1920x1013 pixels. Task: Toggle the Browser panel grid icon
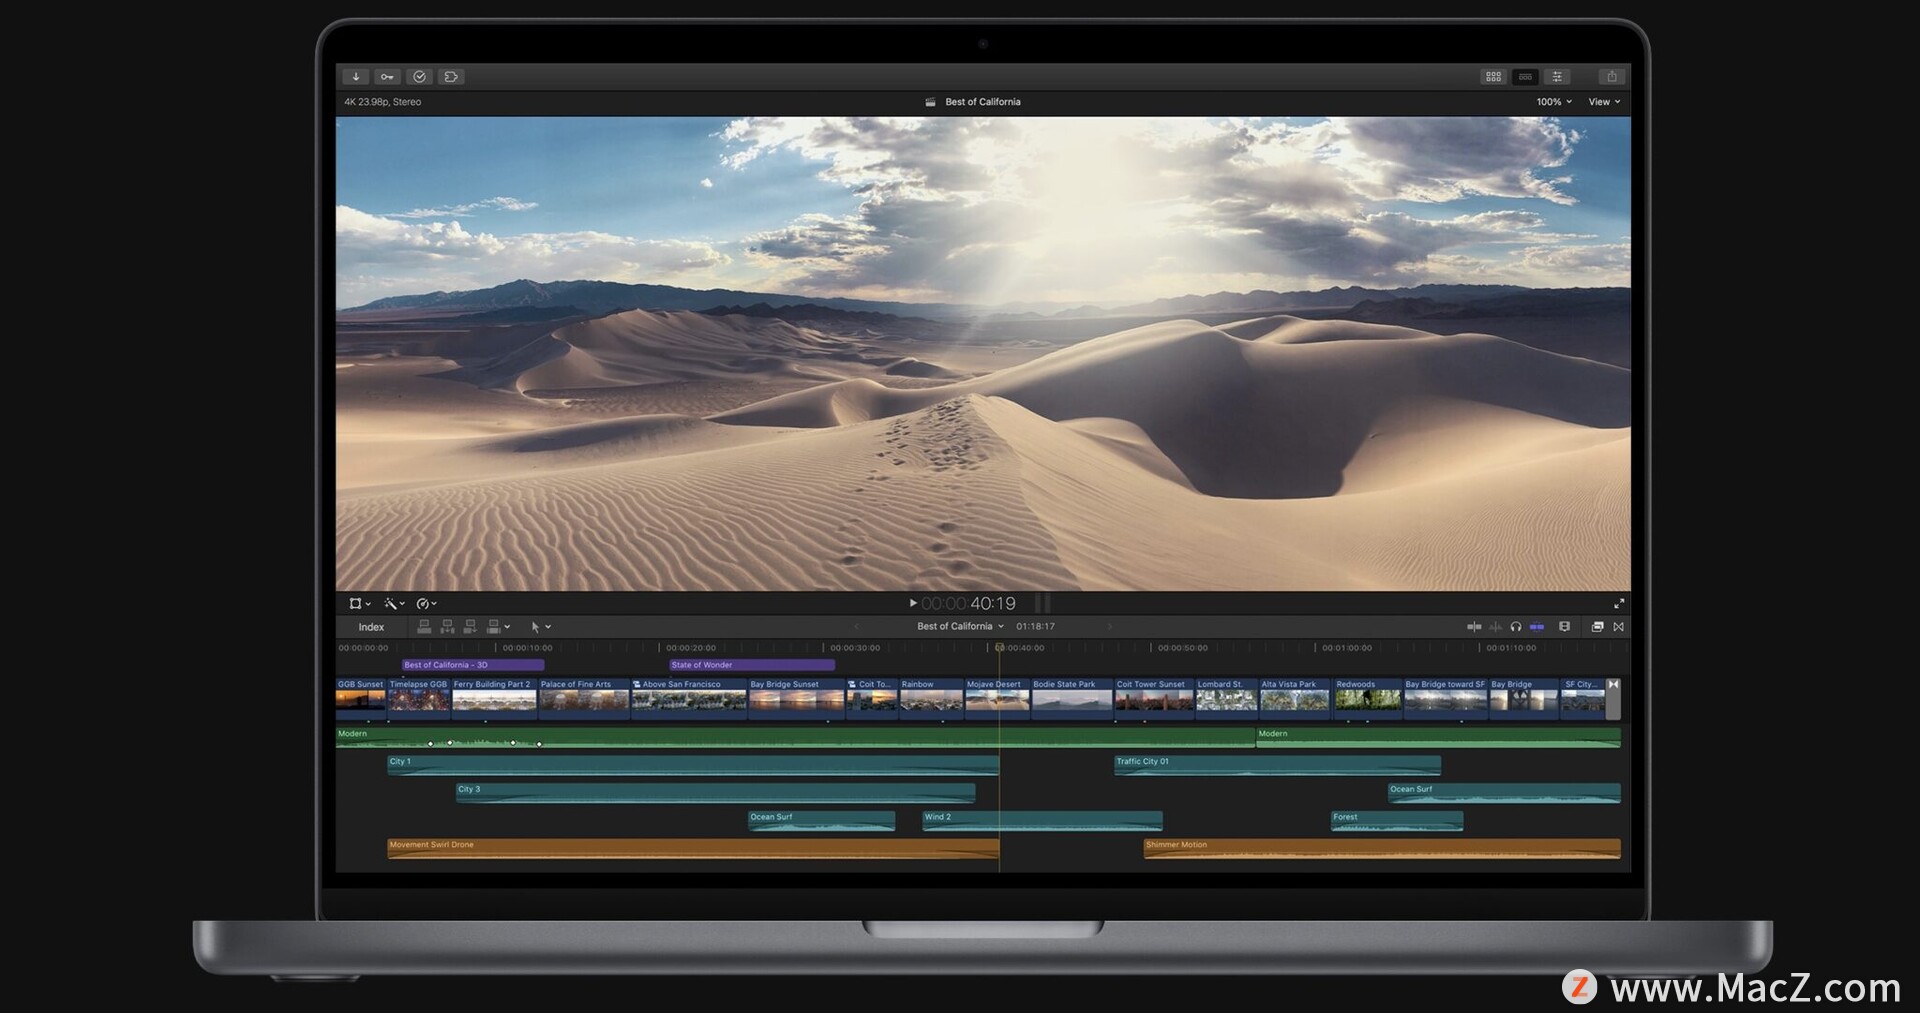[1493, 77]
